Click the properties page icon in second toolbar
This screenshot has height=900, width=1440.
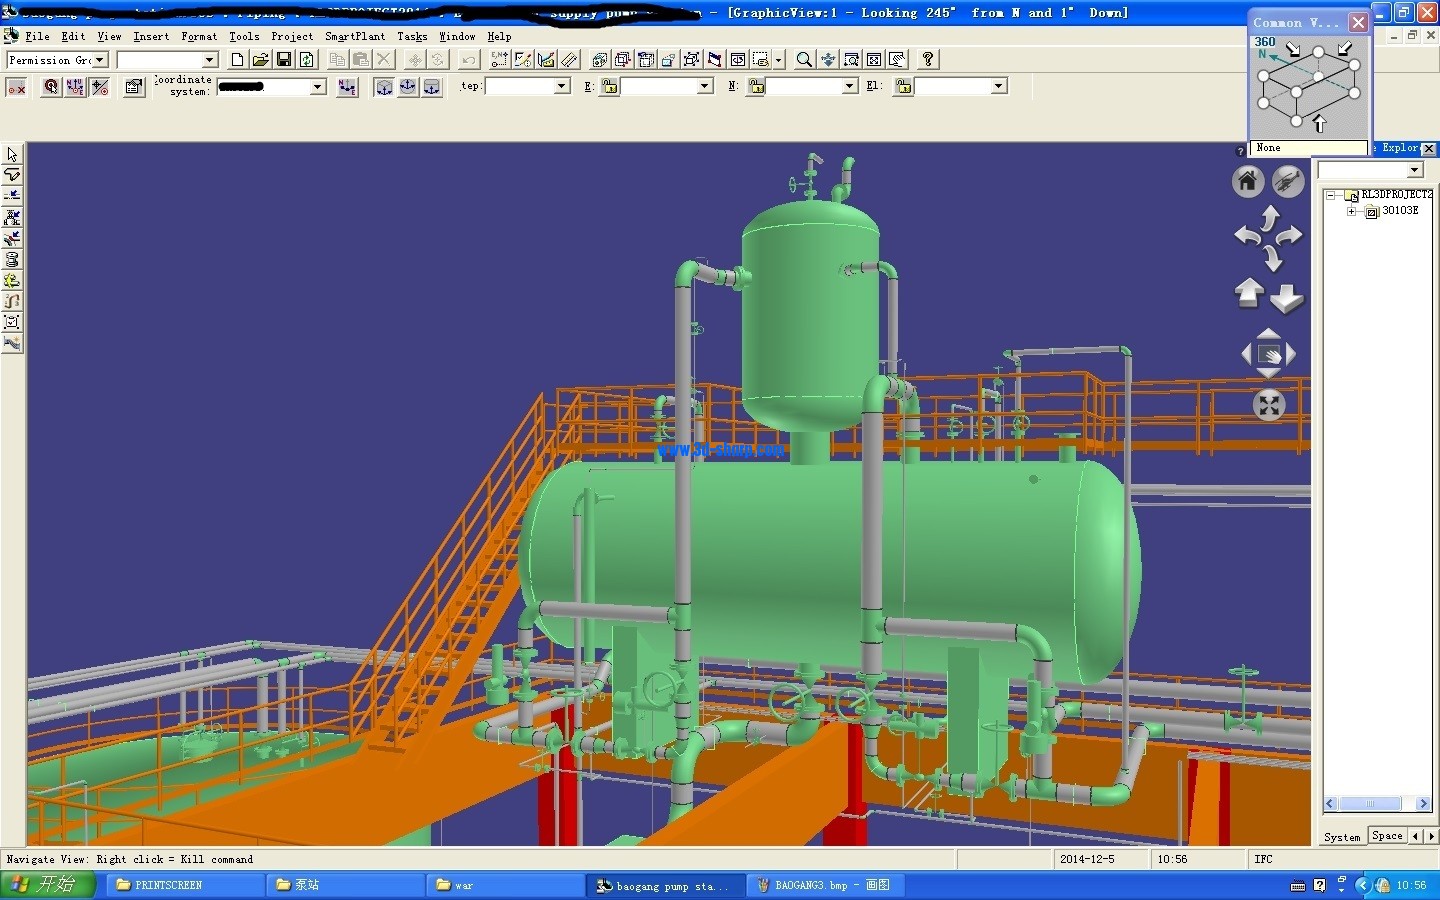click(134, 87)
